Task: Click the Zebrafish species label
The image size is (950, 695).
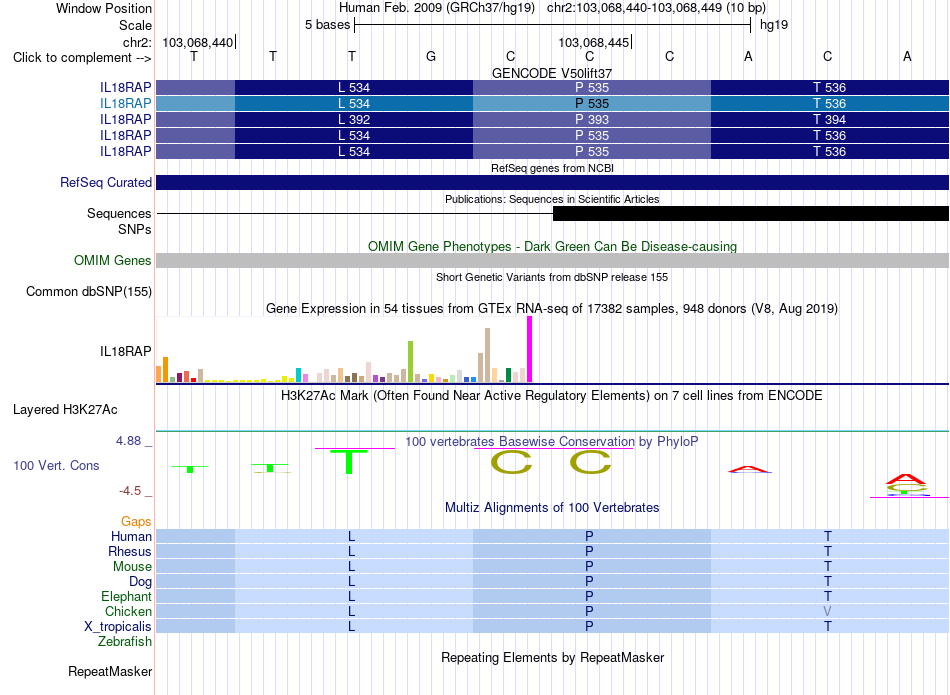Action: (x=125, y=641)
